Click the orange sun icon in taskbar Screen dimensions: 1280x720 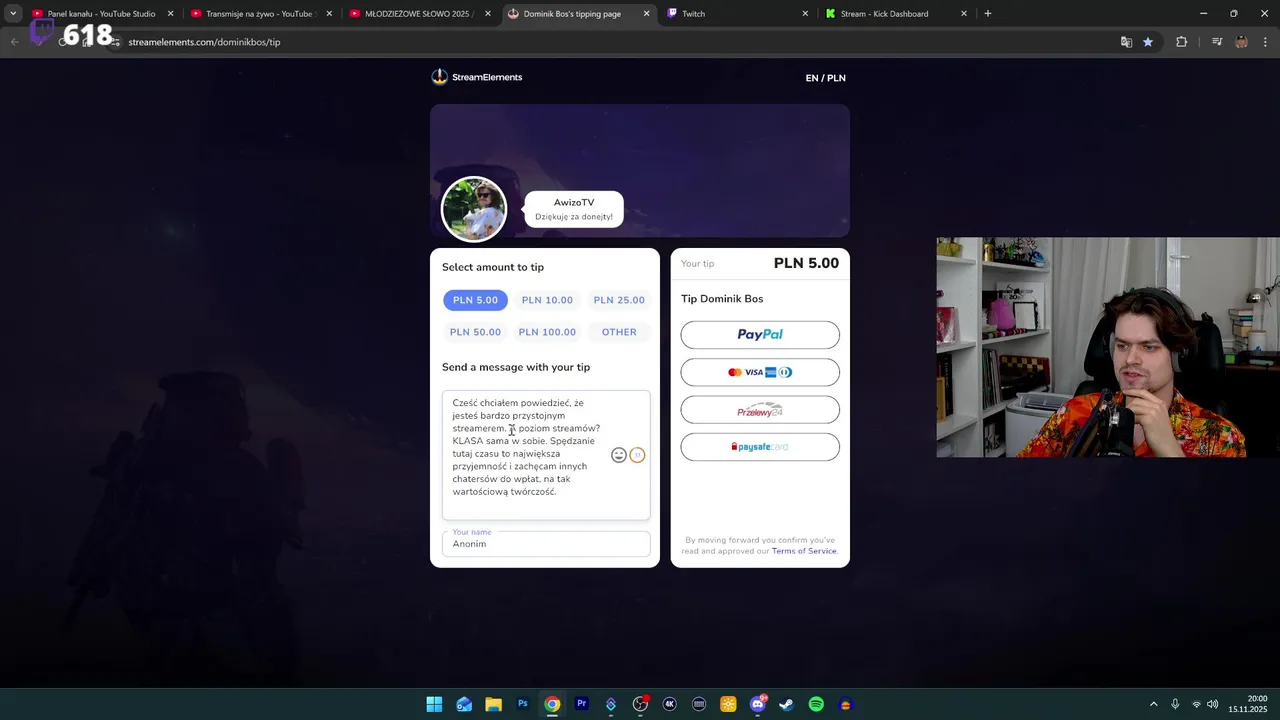point(728,704)
